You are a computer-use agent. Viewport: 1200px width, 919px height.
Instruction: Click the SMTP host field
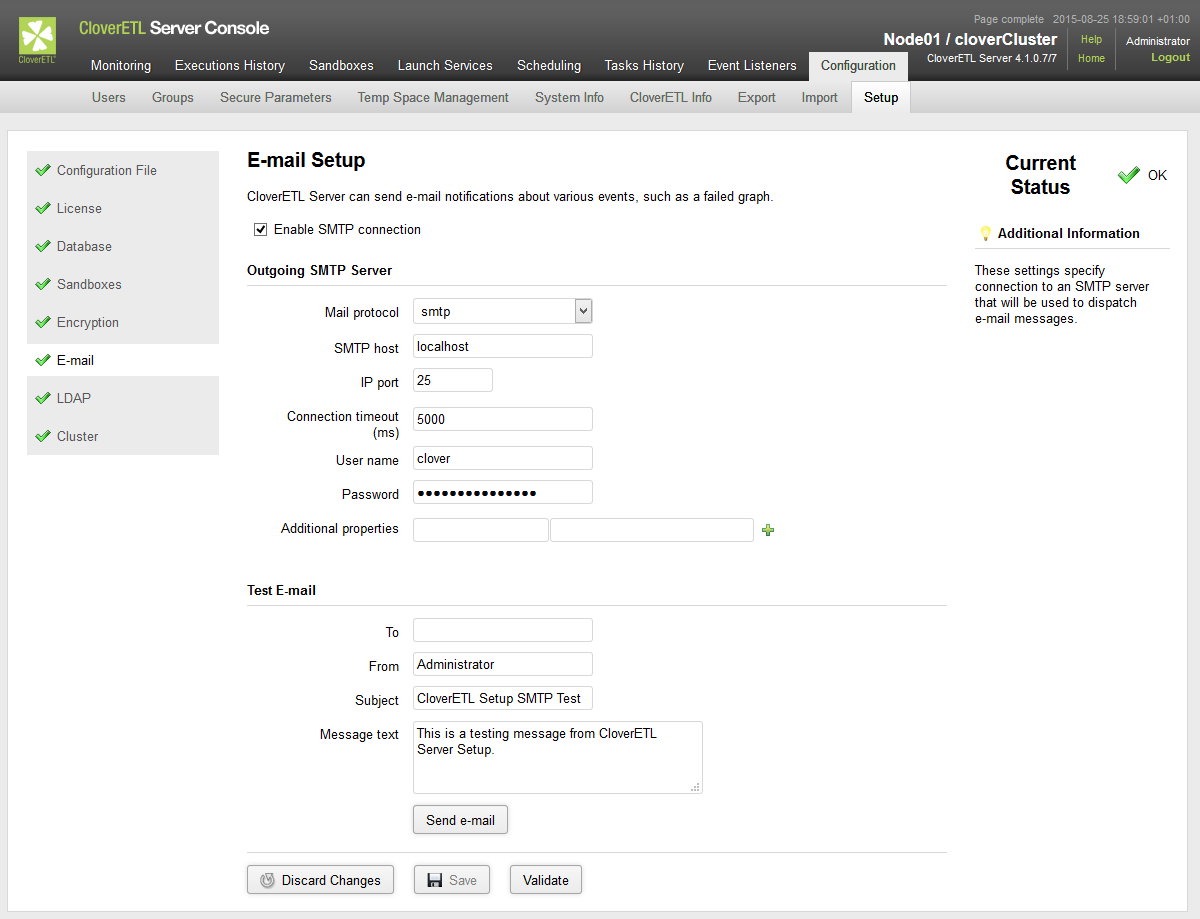[503, 346]
